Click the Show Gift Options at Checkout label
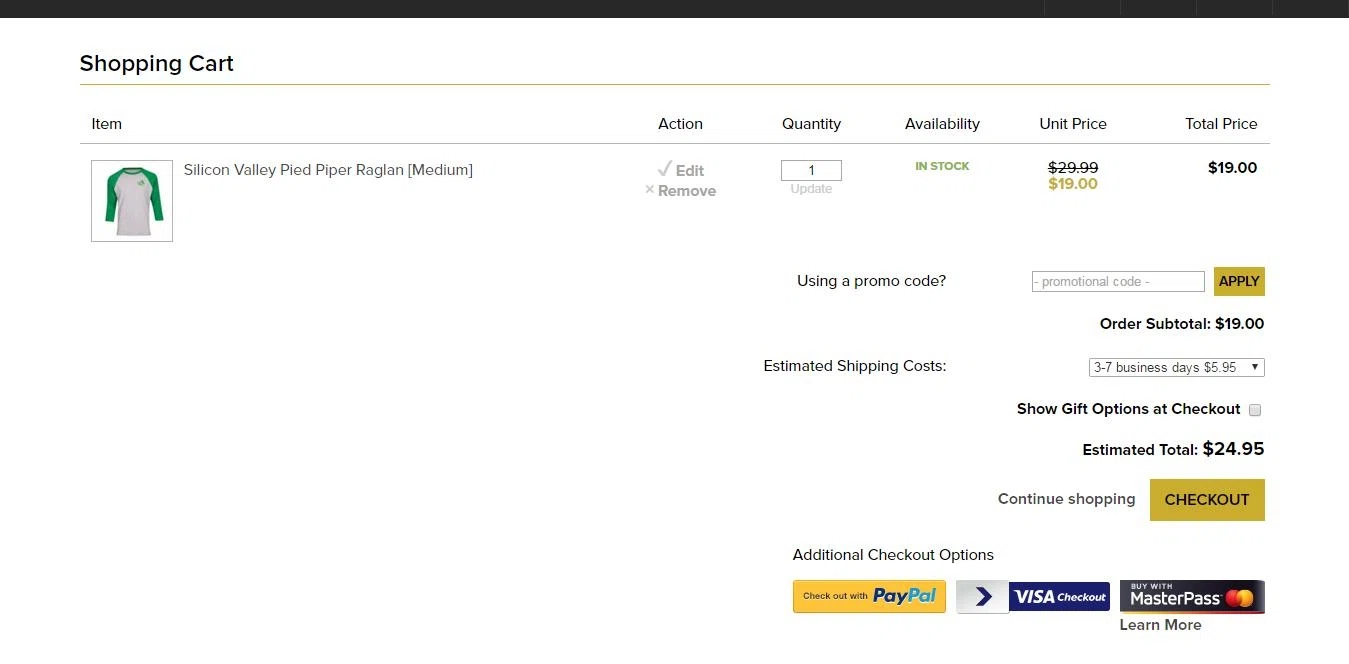This screenshot has height=664, width=1349. (1128, 409)
